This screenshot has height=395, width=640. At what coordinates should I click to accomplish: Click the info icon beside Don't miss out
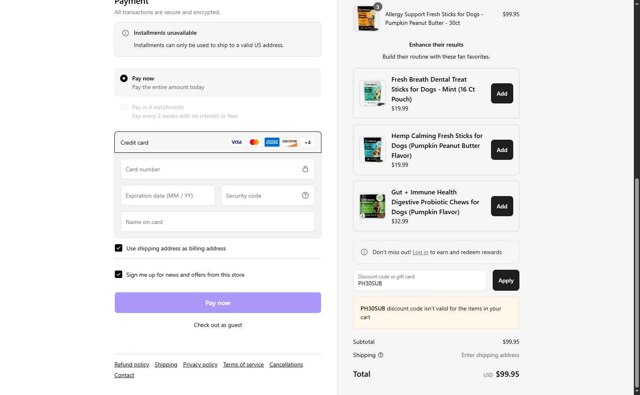point(364,252)
